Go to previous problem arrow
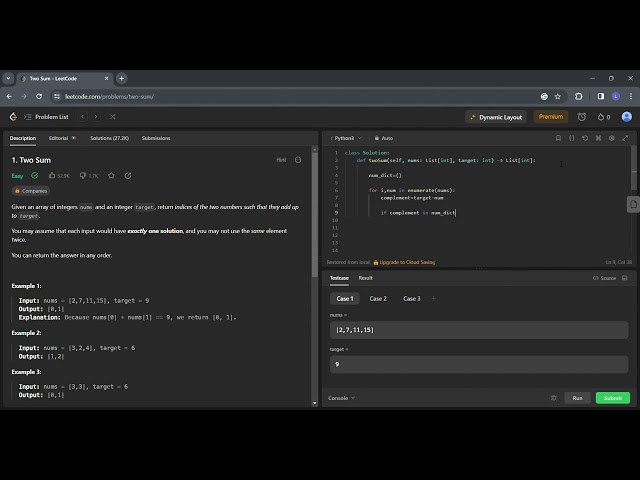 tap(82, 117)
